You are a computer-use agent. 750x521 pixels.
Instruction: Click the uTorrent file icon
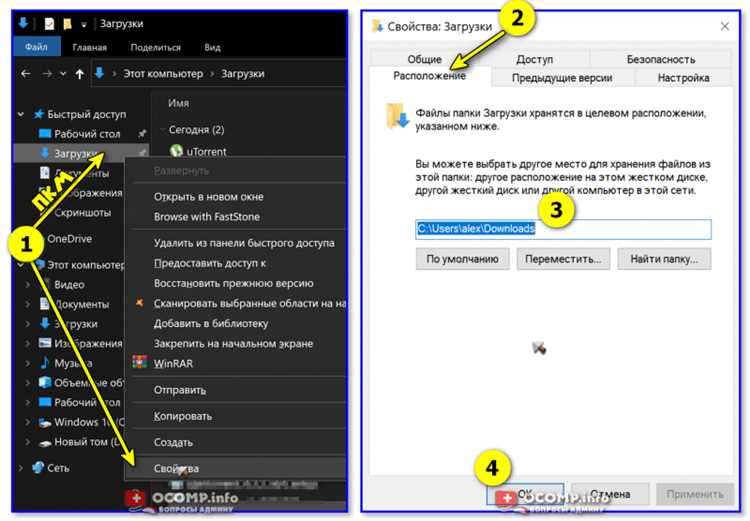click(176, 151)
